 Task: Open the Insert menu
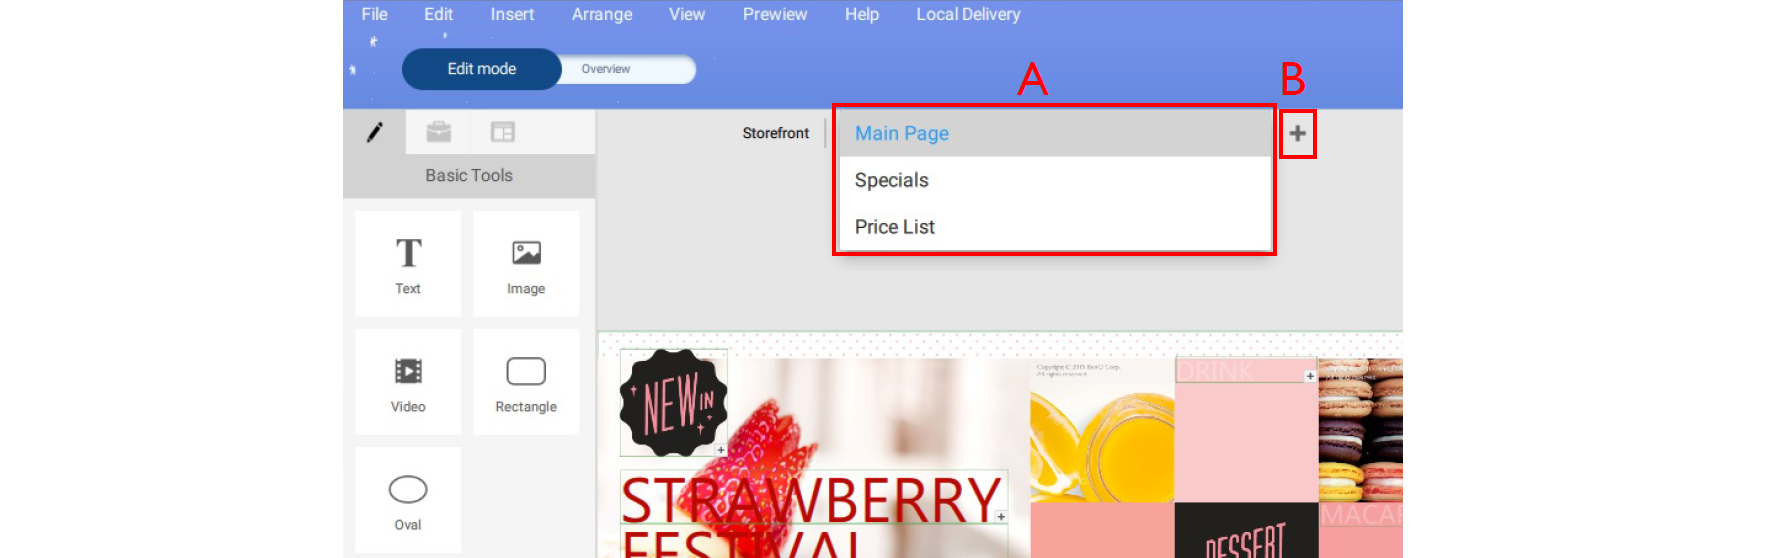coord(512,14)
